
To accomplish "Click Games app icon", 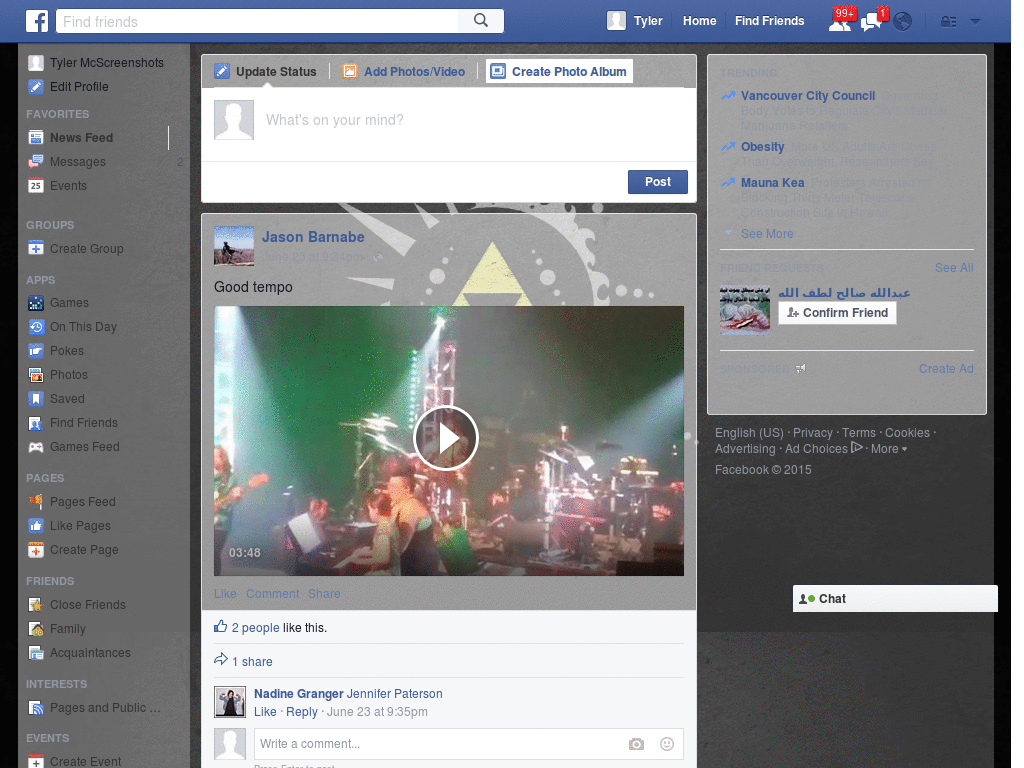I will [36, 303].
